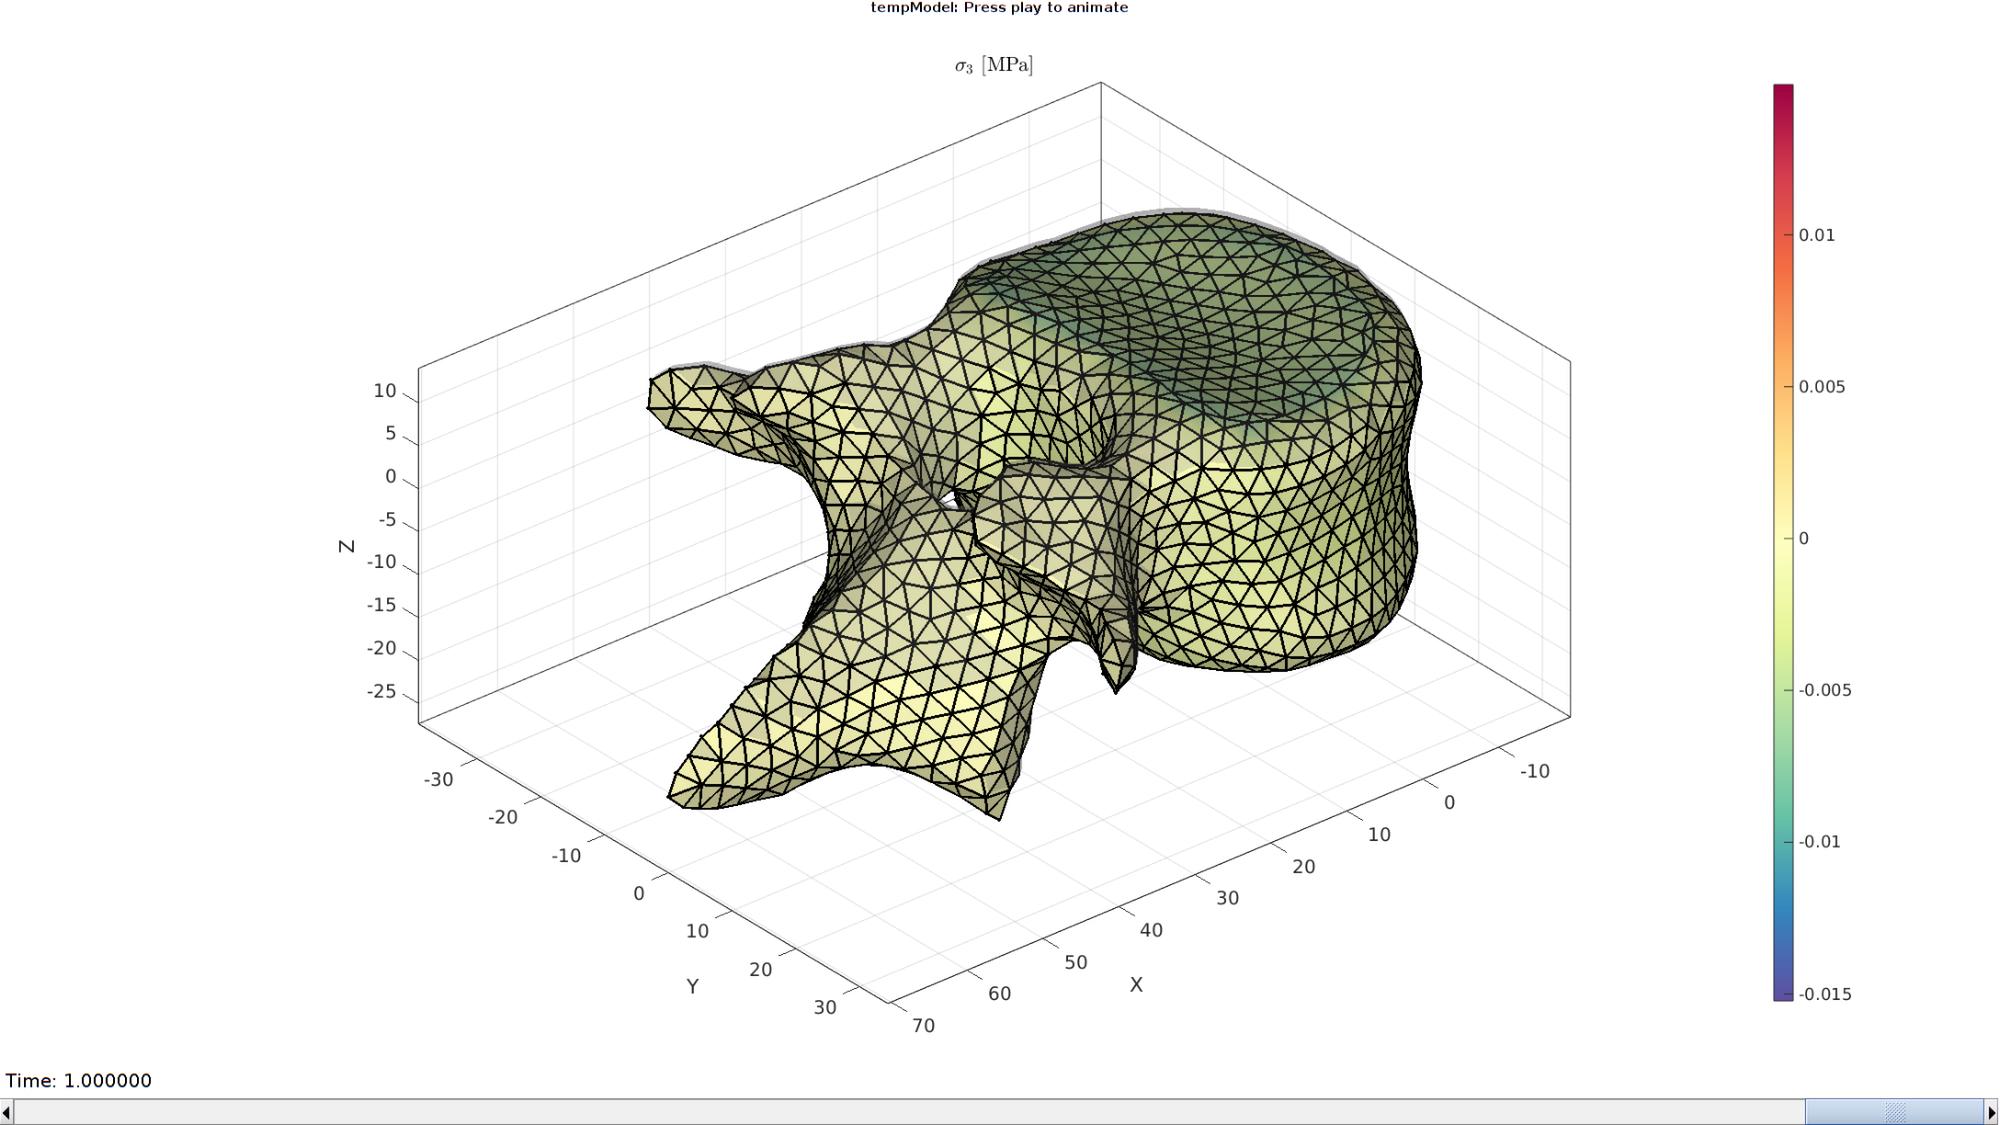Click the colorbar tick label 0.005
Screen dimensions: 2000x1125
1822,387
